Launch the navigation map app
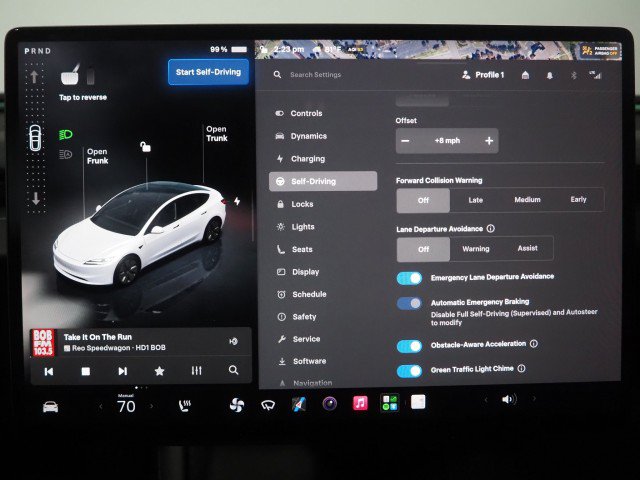This screenshot has height=480, width=640. click(x=299, y=404)
